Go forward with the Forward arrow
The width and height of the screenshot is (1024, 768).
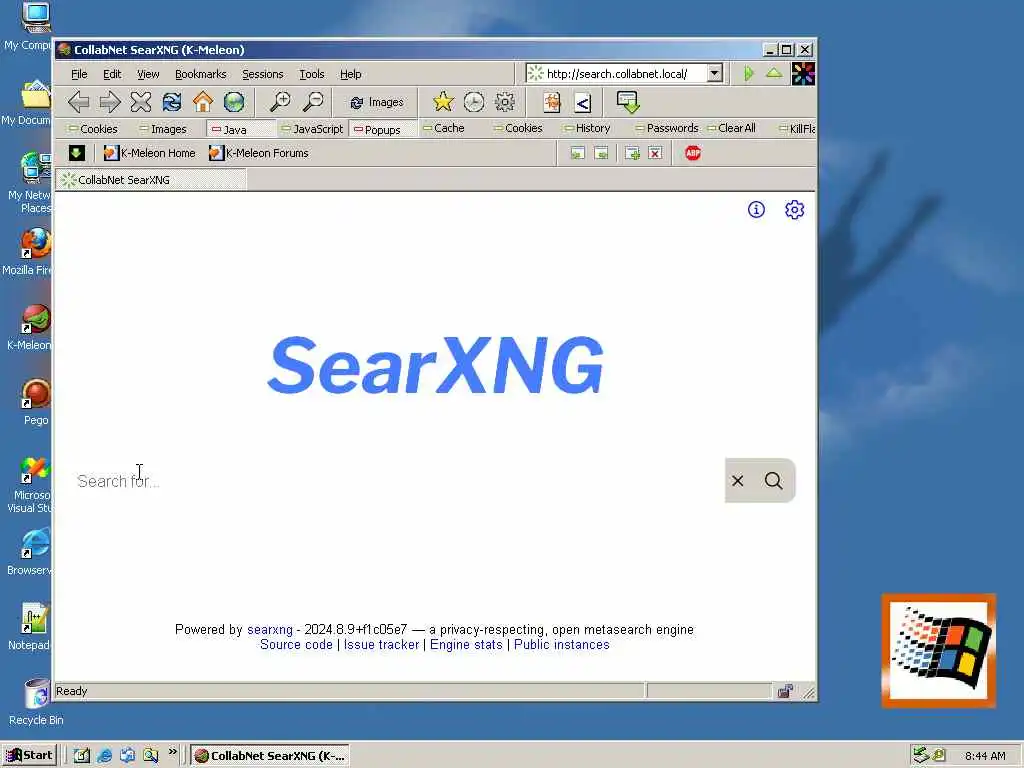click(x=110, y=102)
